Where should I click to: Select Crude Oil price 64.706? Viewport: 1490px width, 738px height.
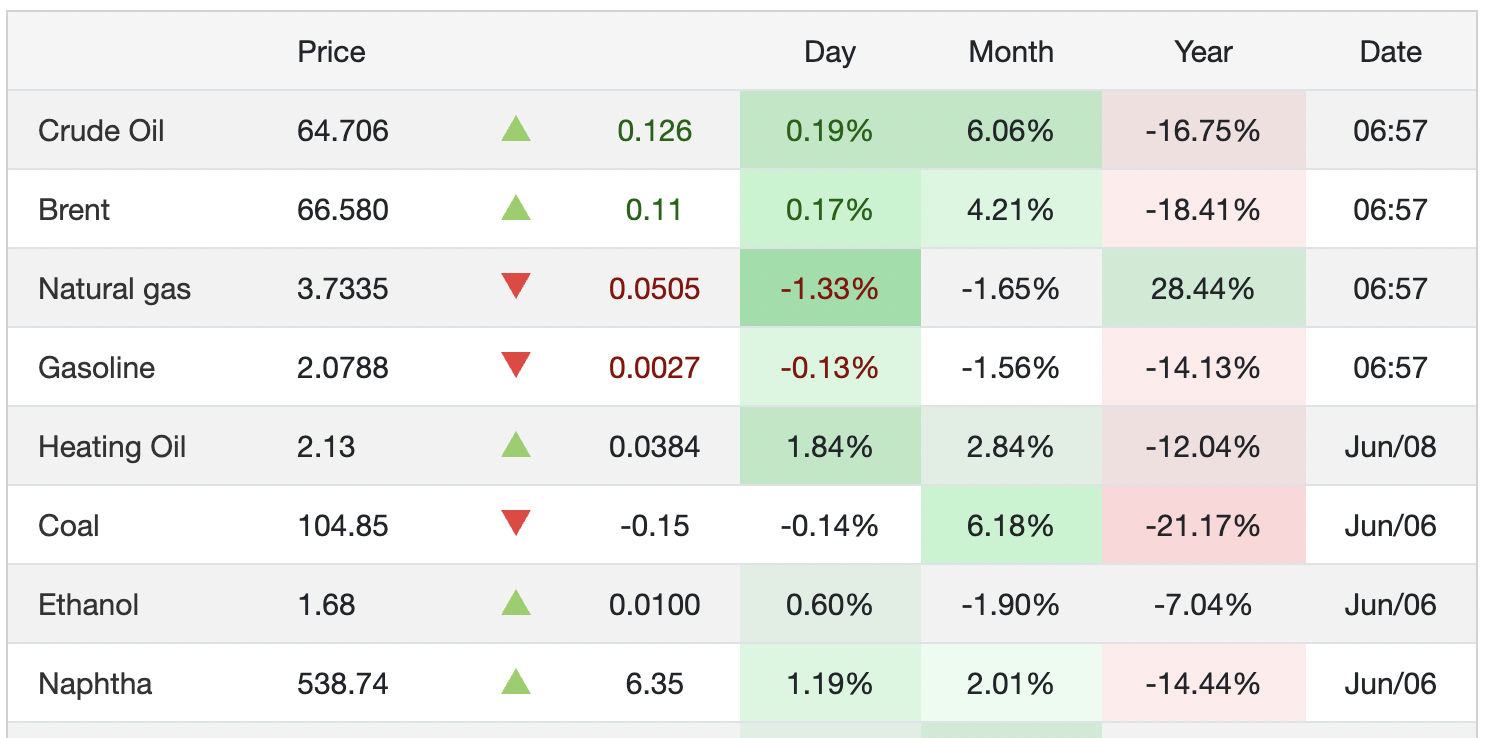point(343,131)
